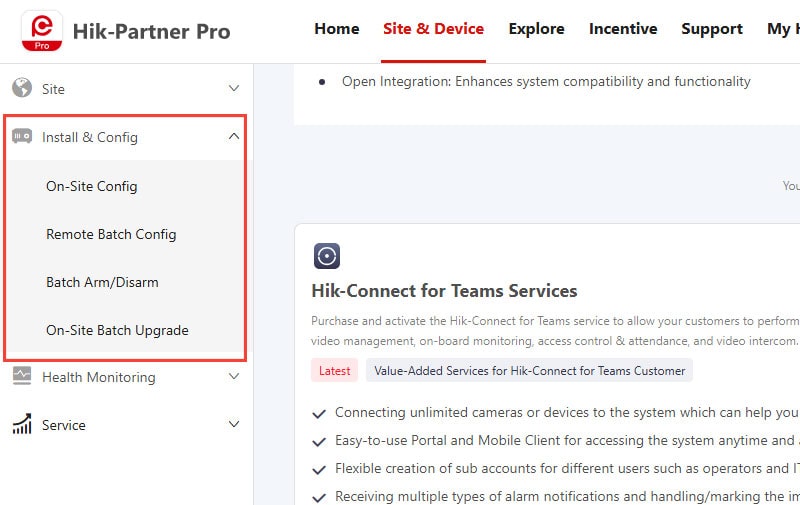Click the Site sidebar label

point(53,89)
